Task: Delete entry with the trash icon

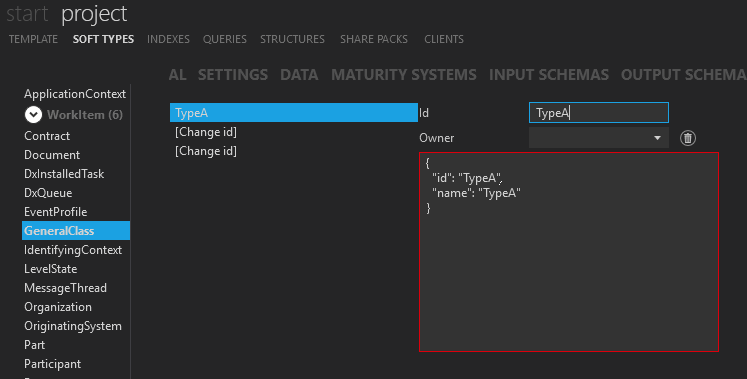Action: coord(687,138)
